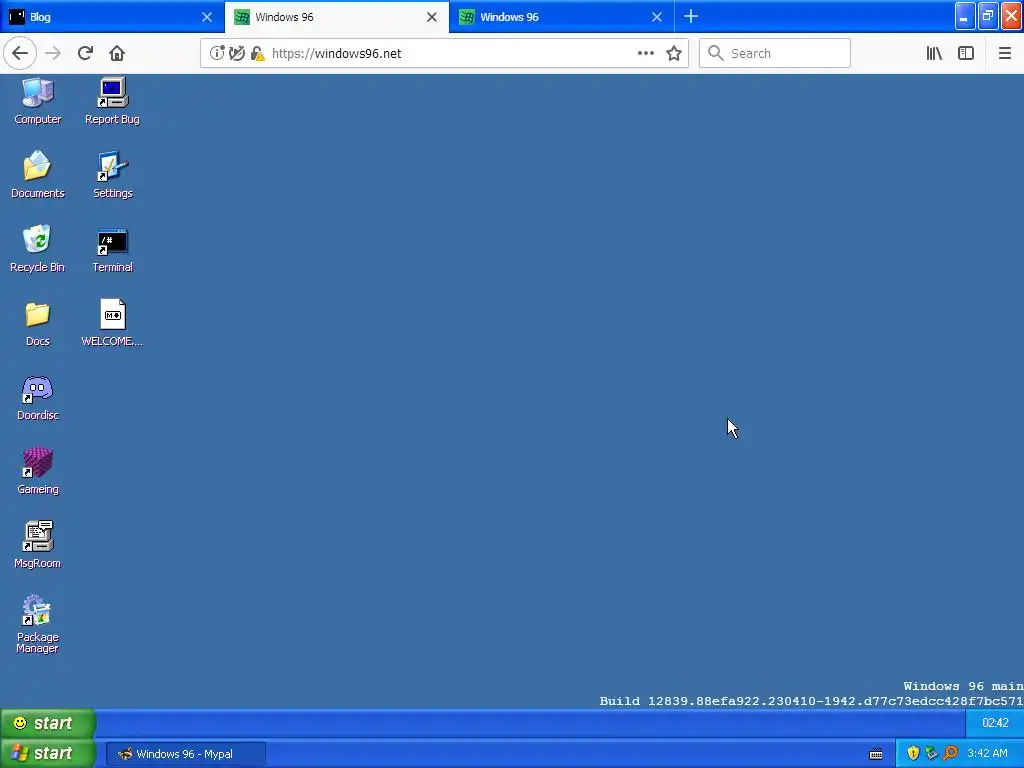Screen dimensions: 1024x768
Task: Click the padlock warning connection icon
Action: point(257,54)
